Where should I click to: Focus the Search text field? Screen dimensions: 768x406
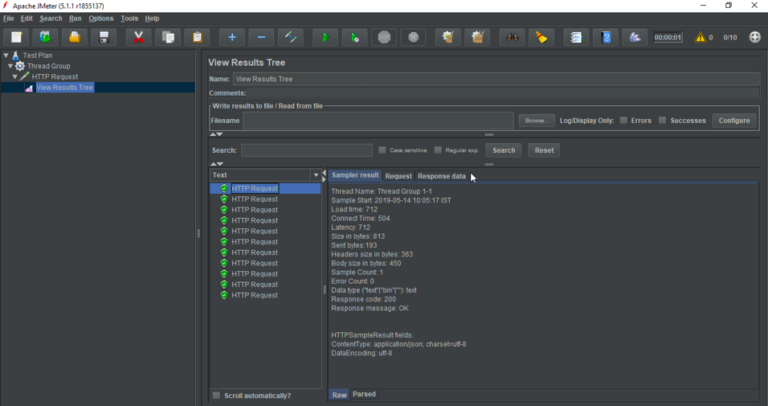(307, 150)
